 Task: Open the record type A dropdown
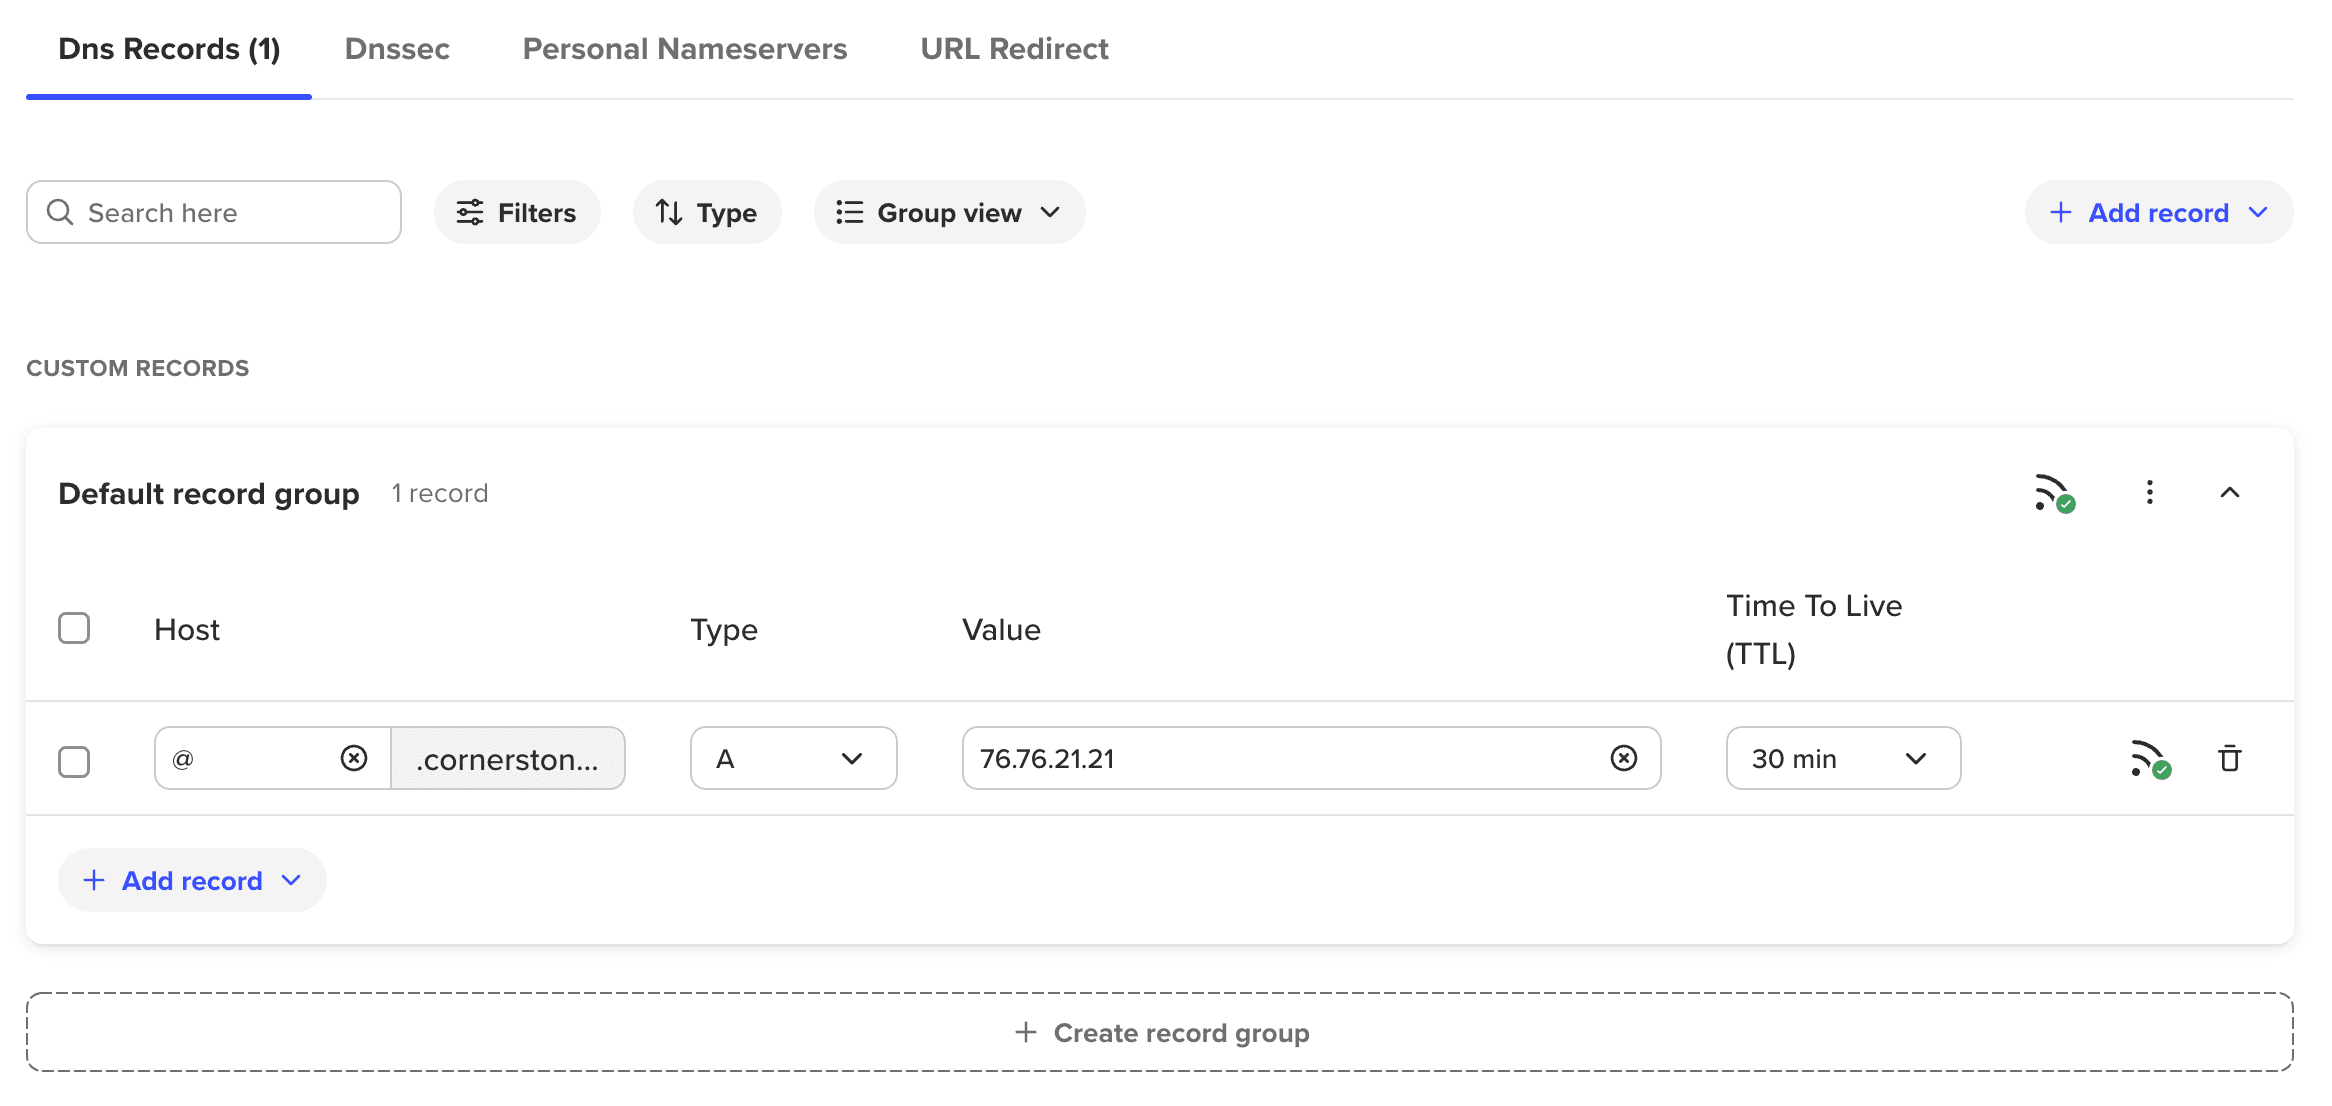click(x=793, y=758)
